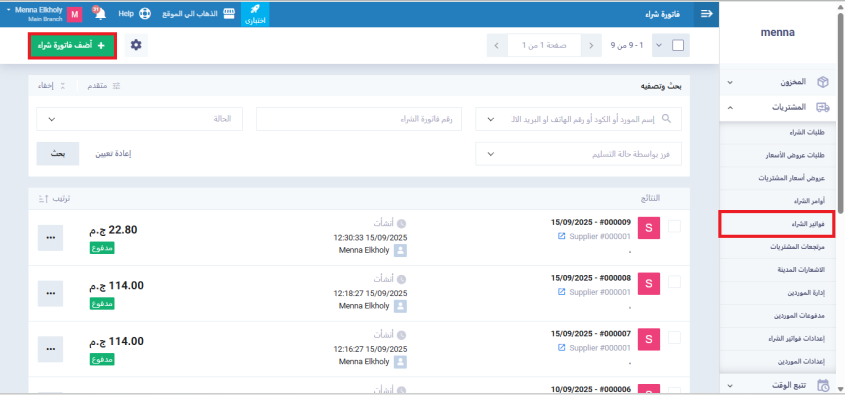
Task: Click the بحث search button
Action: 58,154
